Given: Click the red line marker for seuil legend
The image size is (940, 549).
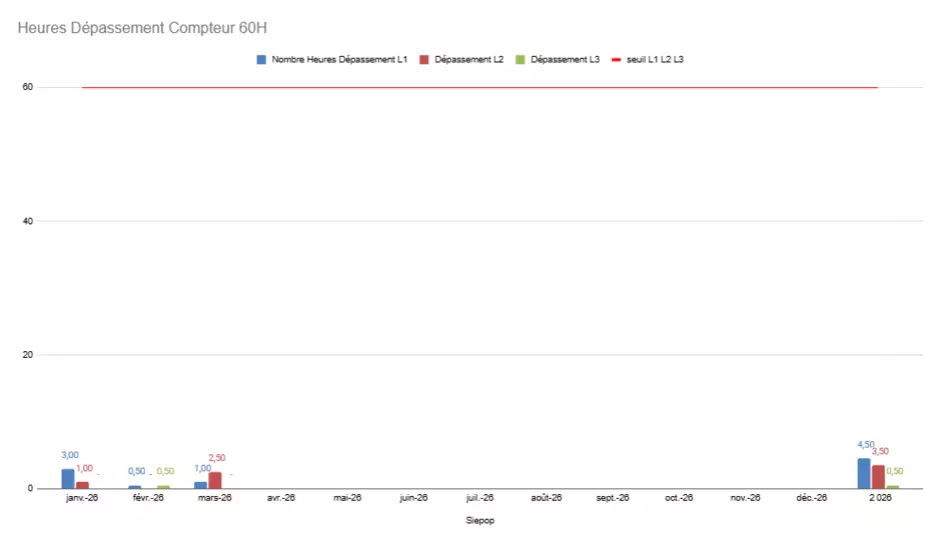Looking at the screenshot, I should click(x=616, y=60).
